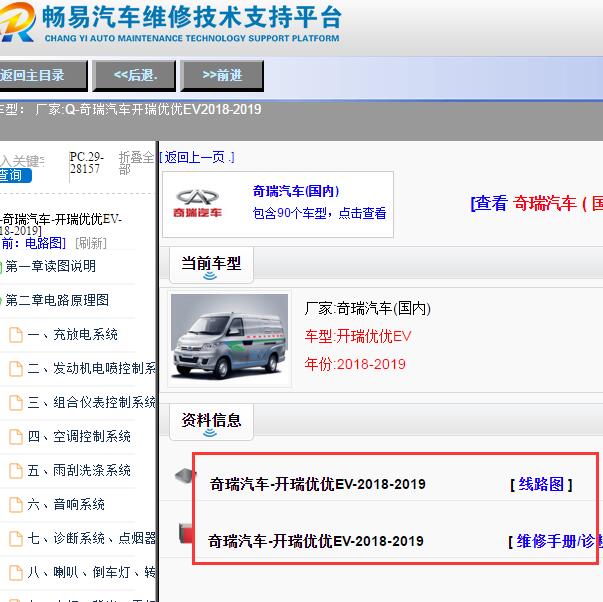603x602 pixels.
Task: Click document icon next to 七、诊断系统
Action: 16,539
